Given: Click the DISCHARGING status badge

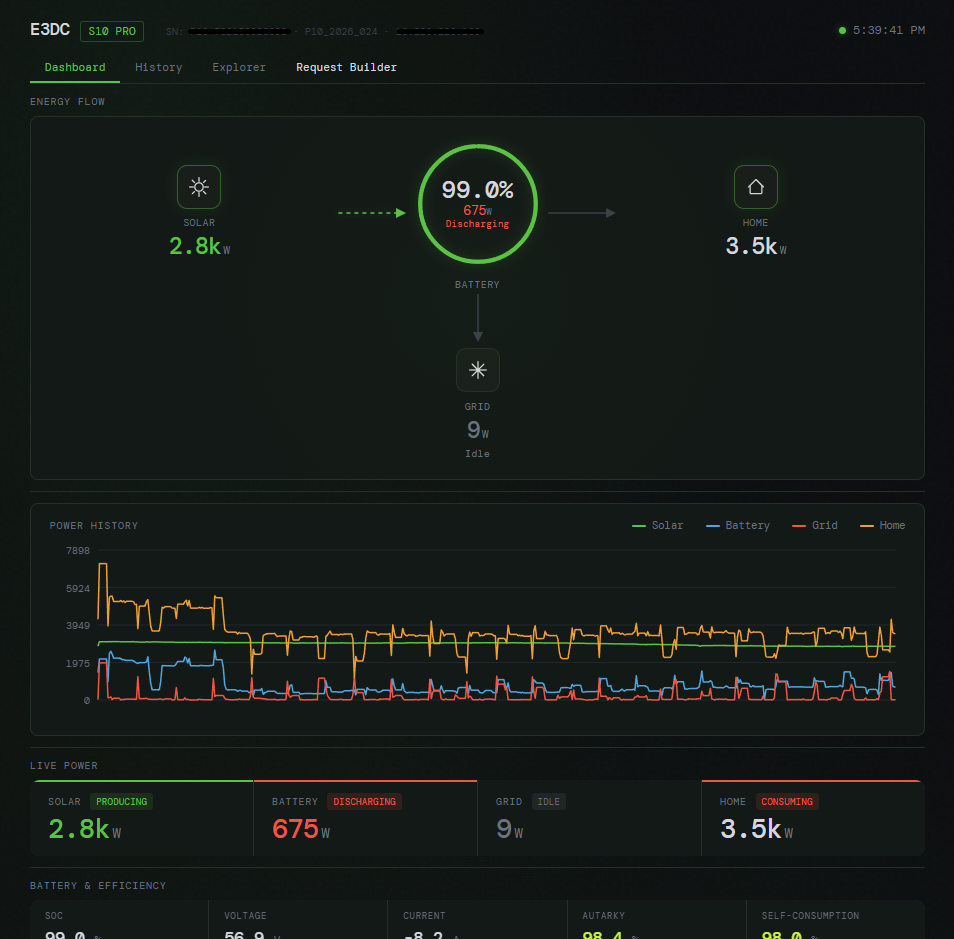Looking at the screenshot, I should pos(364,801).
